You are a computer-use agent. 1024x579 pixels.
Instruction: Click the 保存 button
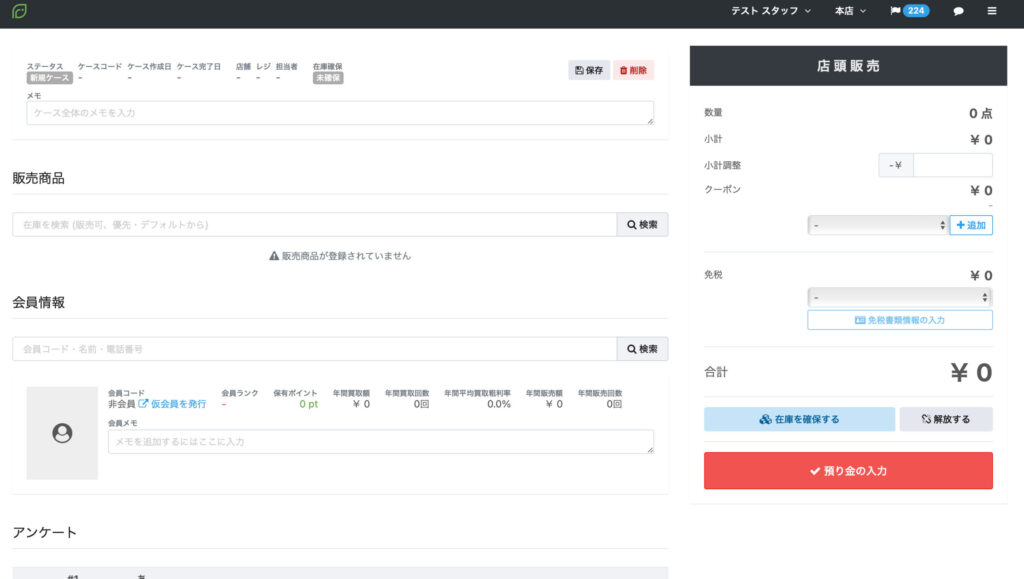coord(589,70)
